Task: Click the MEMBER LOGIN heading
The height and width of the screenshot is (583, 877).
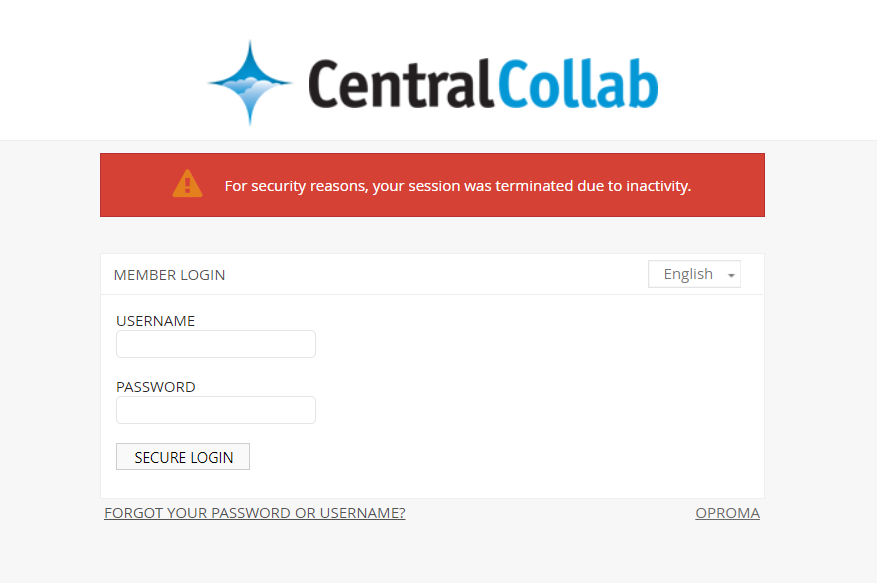Action: (x=170, y=275)
